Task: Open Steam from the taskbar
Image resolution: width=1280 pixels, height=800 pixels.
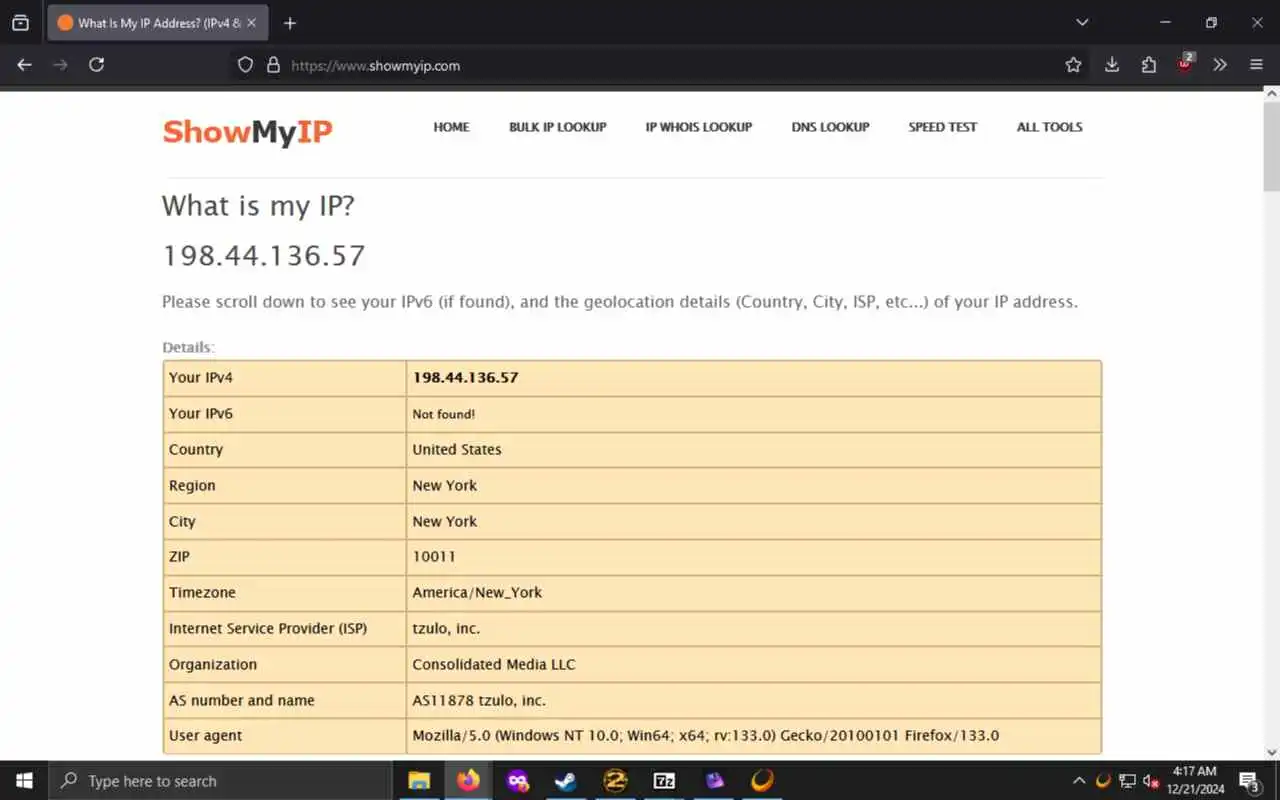Action: point(566,781)
